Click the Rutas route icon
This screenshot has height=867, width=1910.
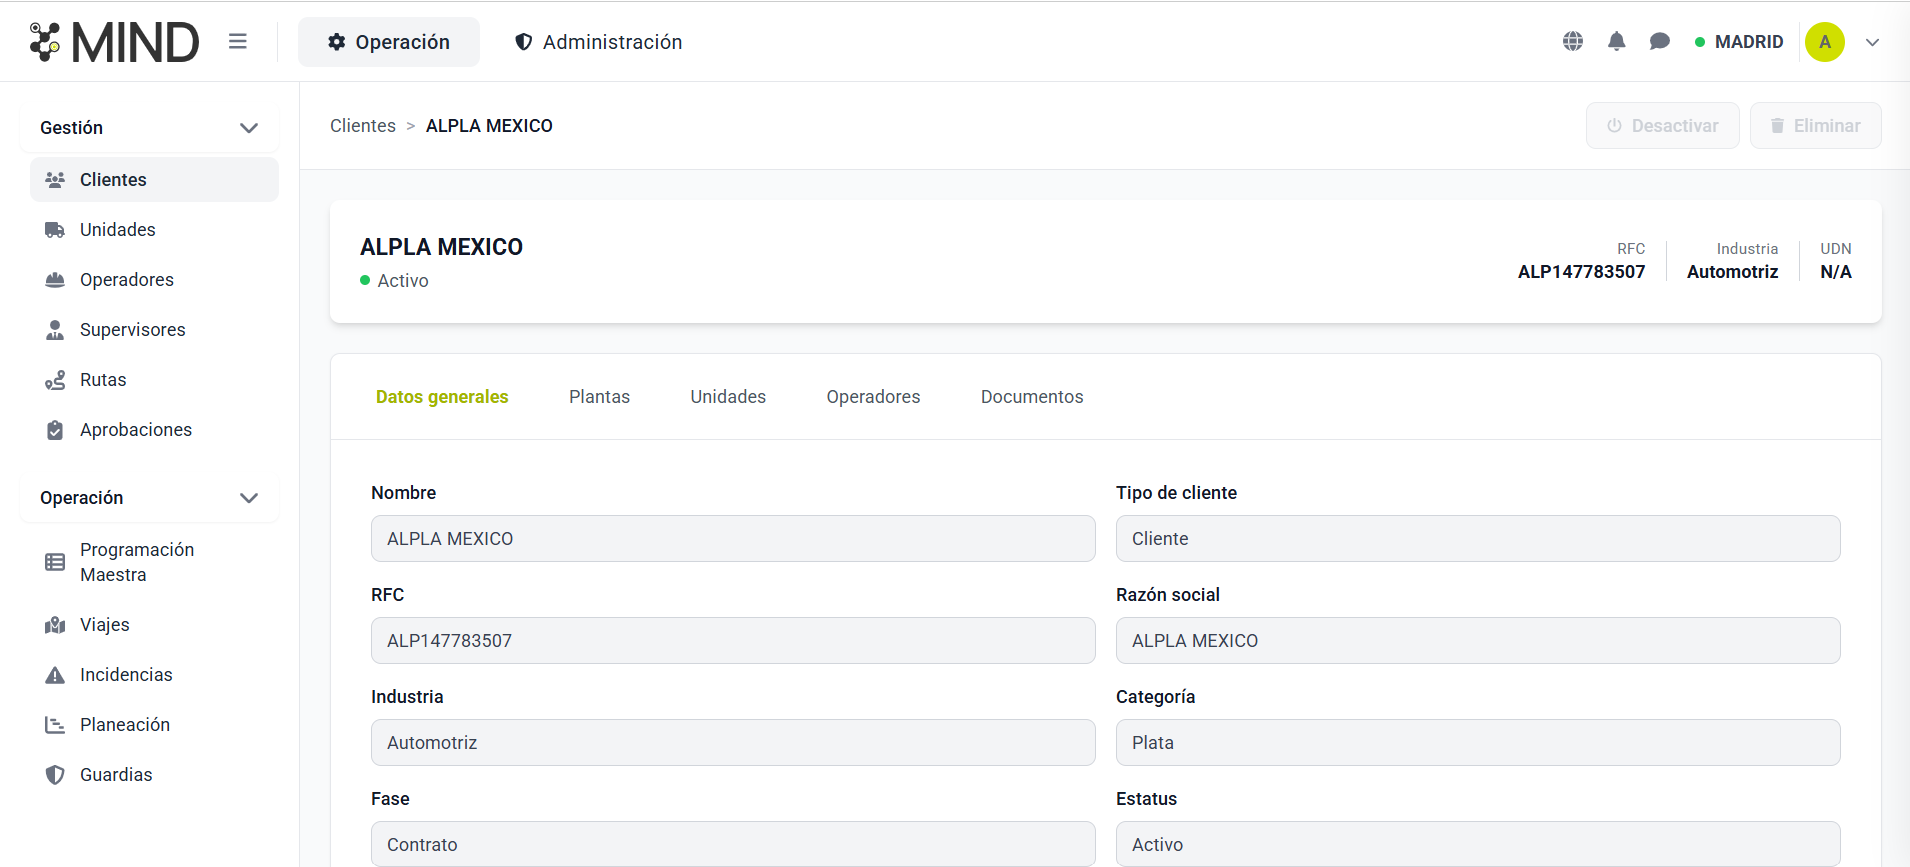point(55,380)
